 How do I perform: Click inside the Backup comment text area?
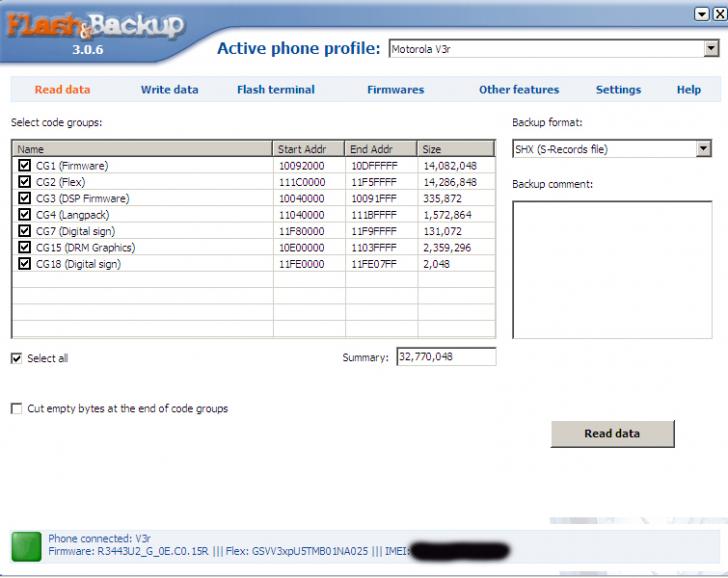pos(612,270)
